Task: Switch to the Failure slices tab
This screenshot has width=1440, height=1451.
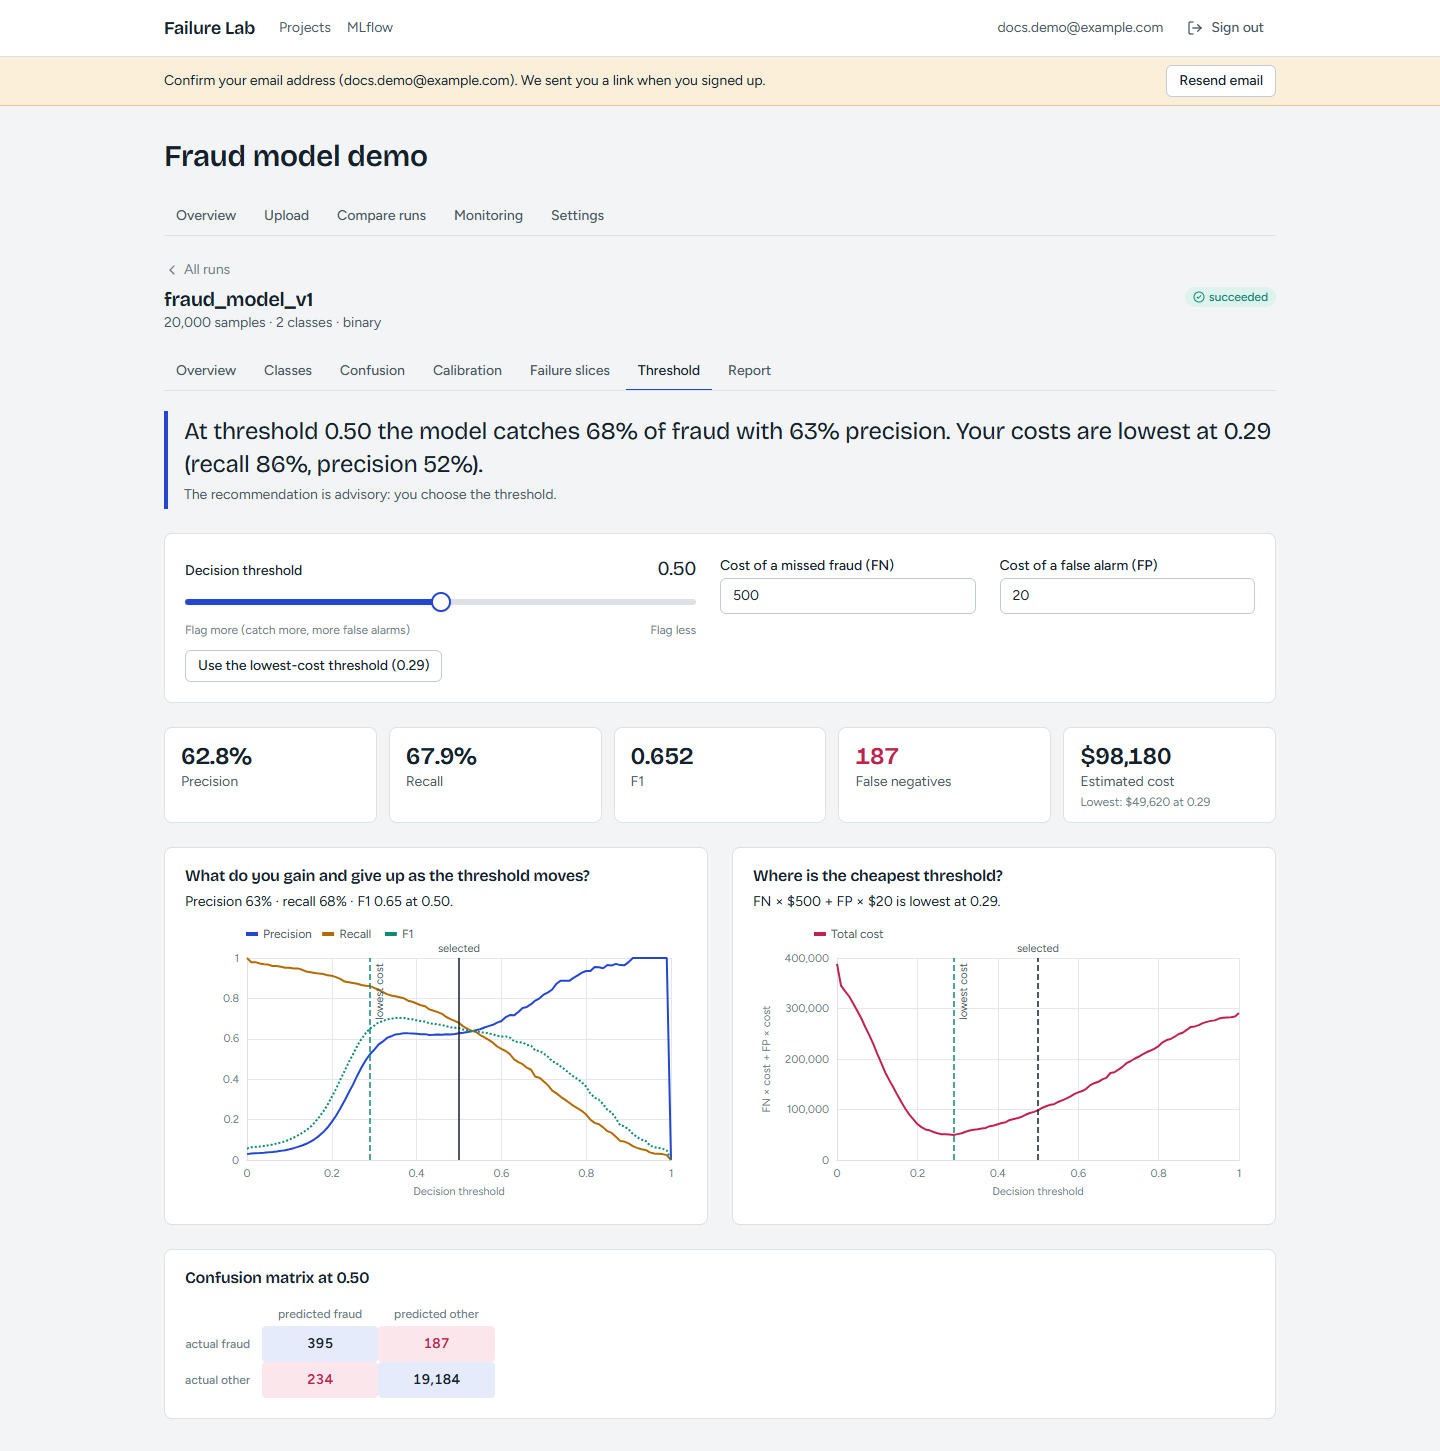Action: (x=570, y=370)
